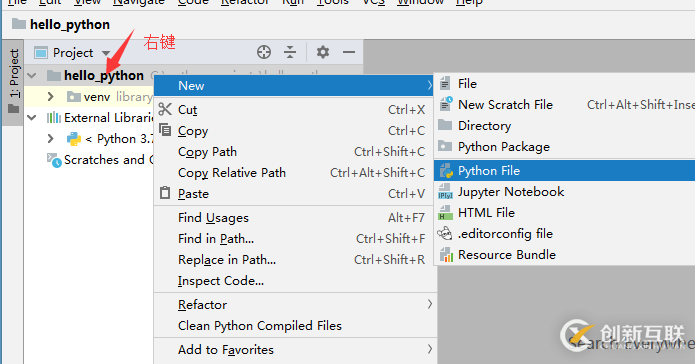This screenshot has height=364, width=695.
Task: Click the Copy pages icon
Action: point(165,130)
